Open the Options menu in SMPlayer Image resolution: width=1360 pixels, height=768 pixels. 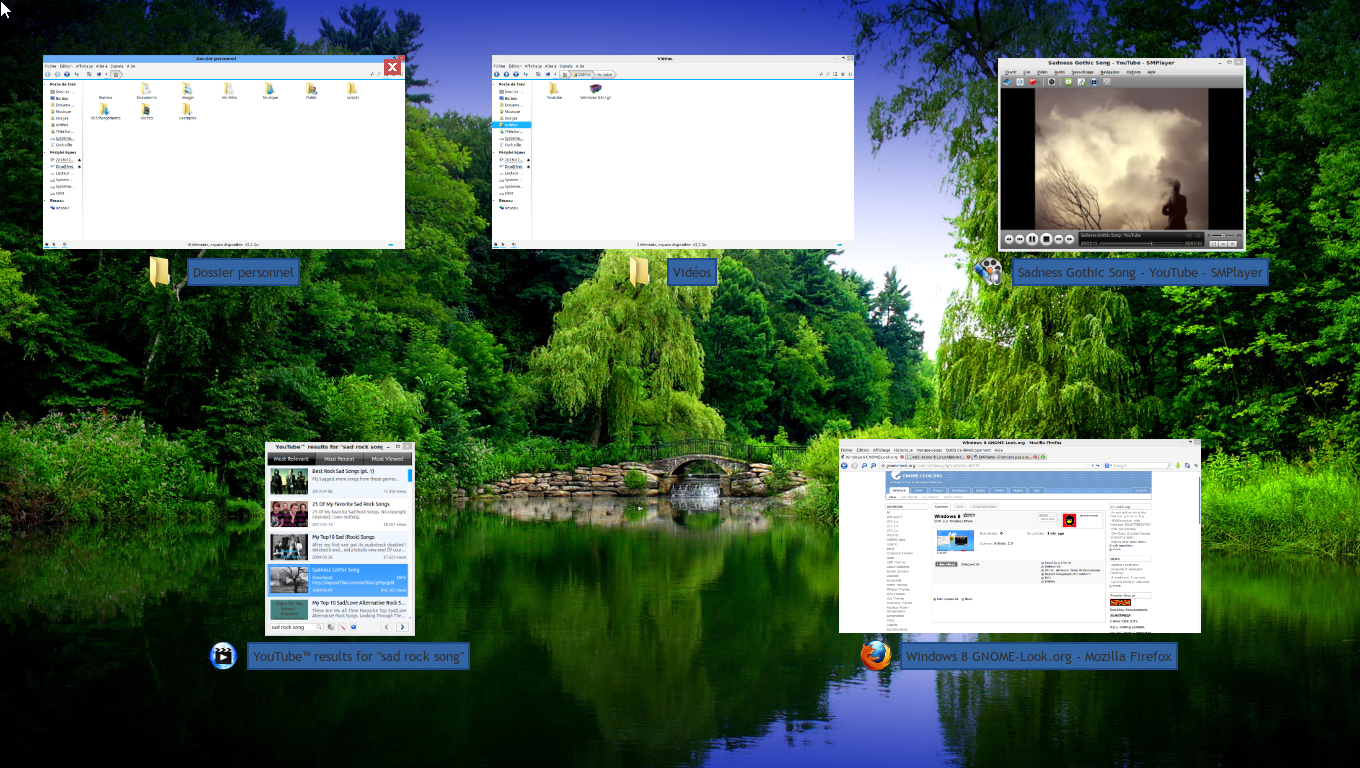(1133, 72)
